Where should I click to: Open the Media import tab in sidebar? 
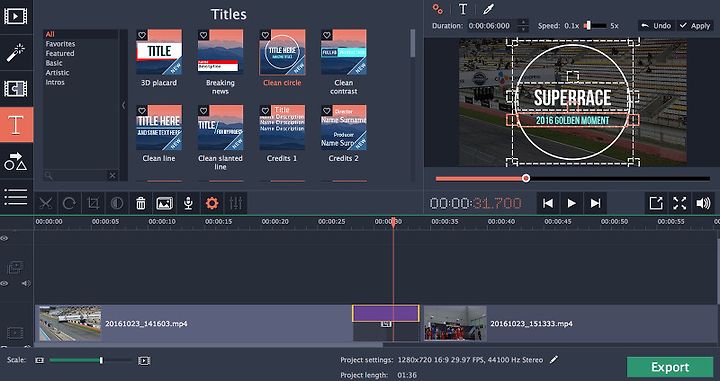pos(16,17)
